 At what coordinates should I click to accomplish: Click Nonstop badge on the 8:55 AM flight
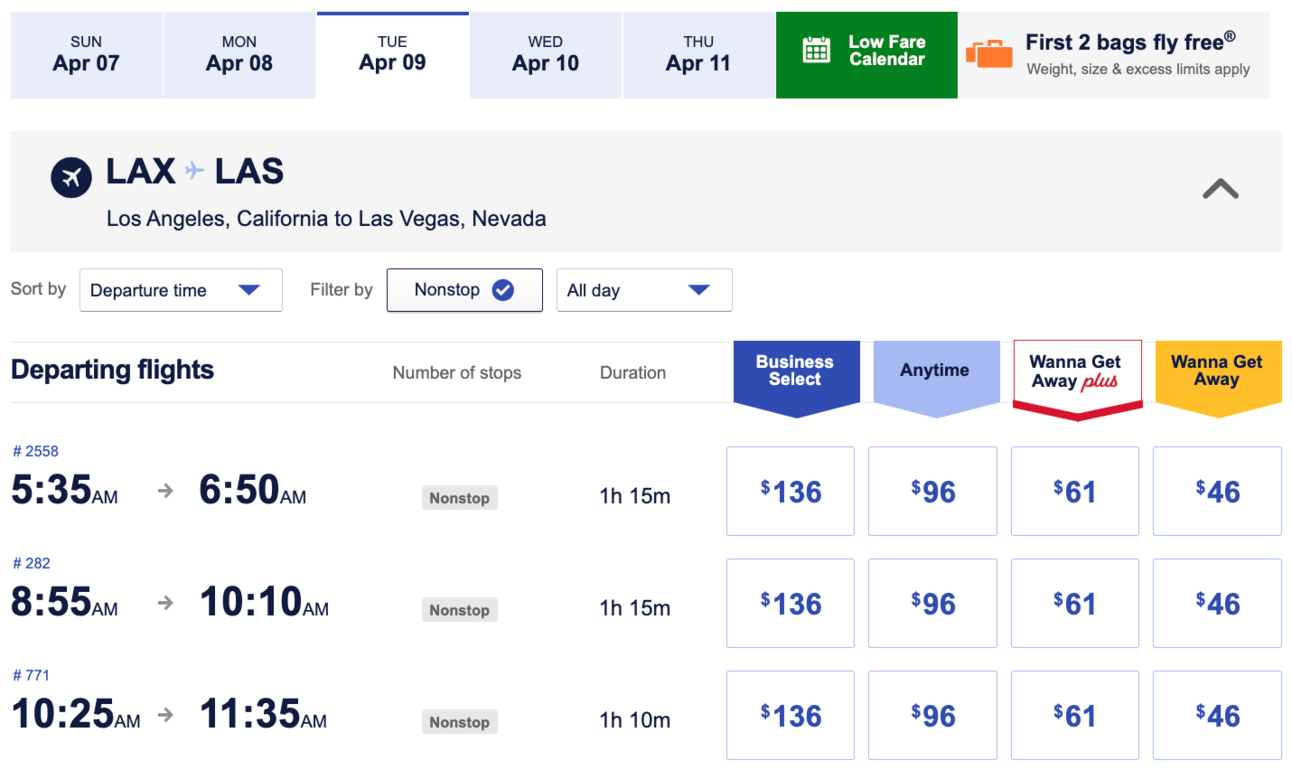pos(459,610)
